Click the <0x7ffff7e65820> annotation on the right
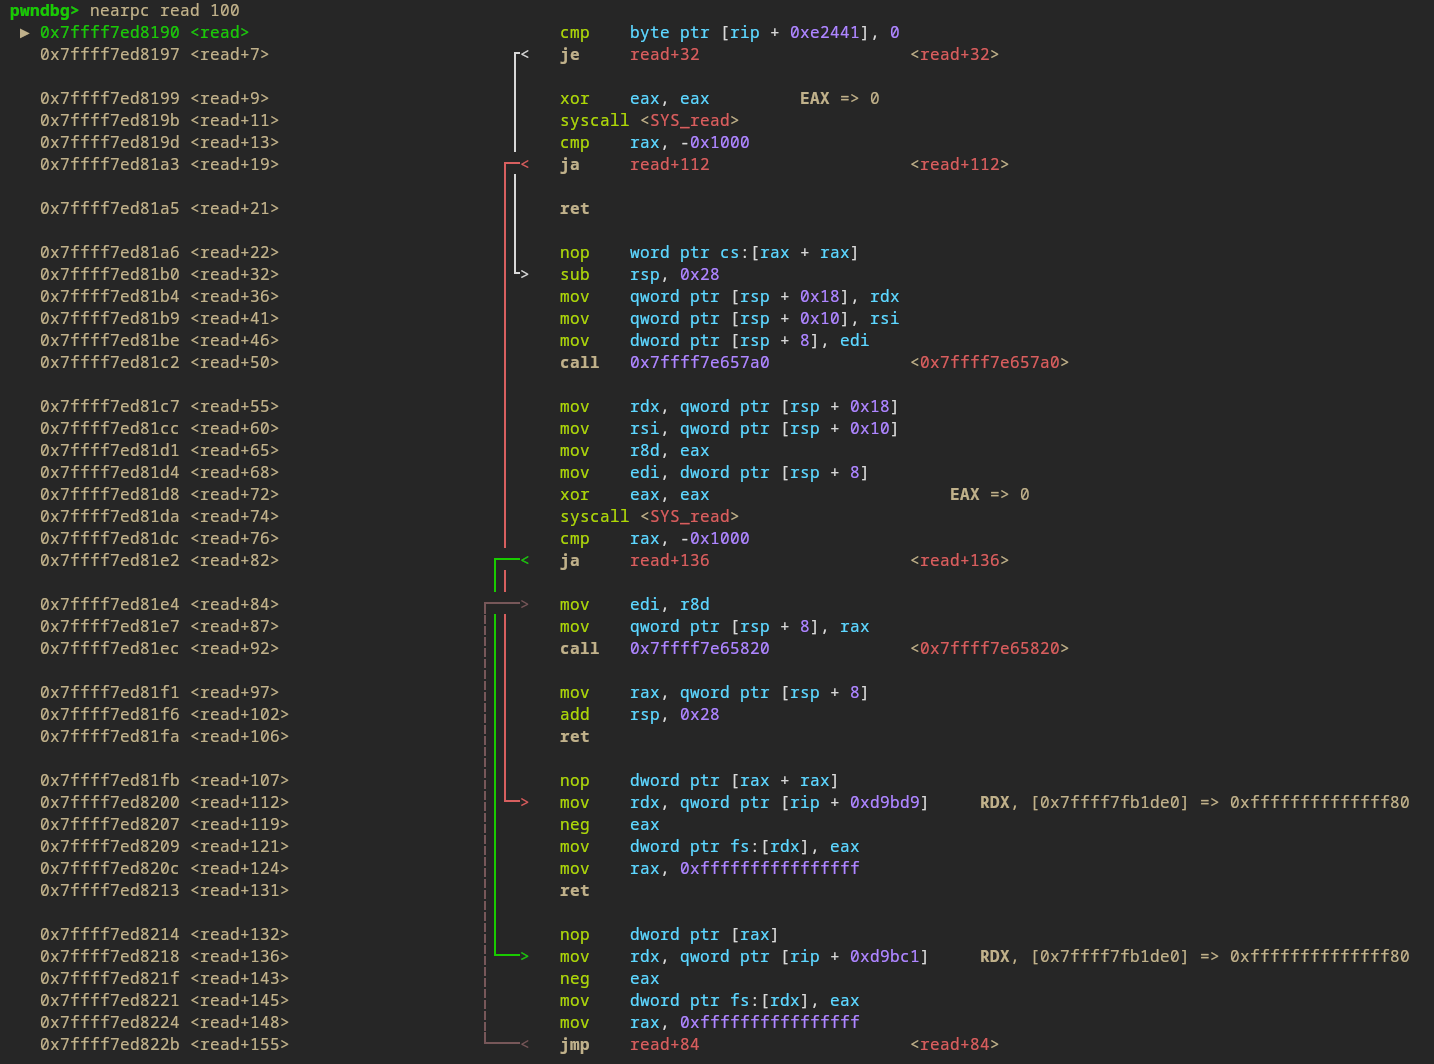1434x1064 pixels. (989, 649)
